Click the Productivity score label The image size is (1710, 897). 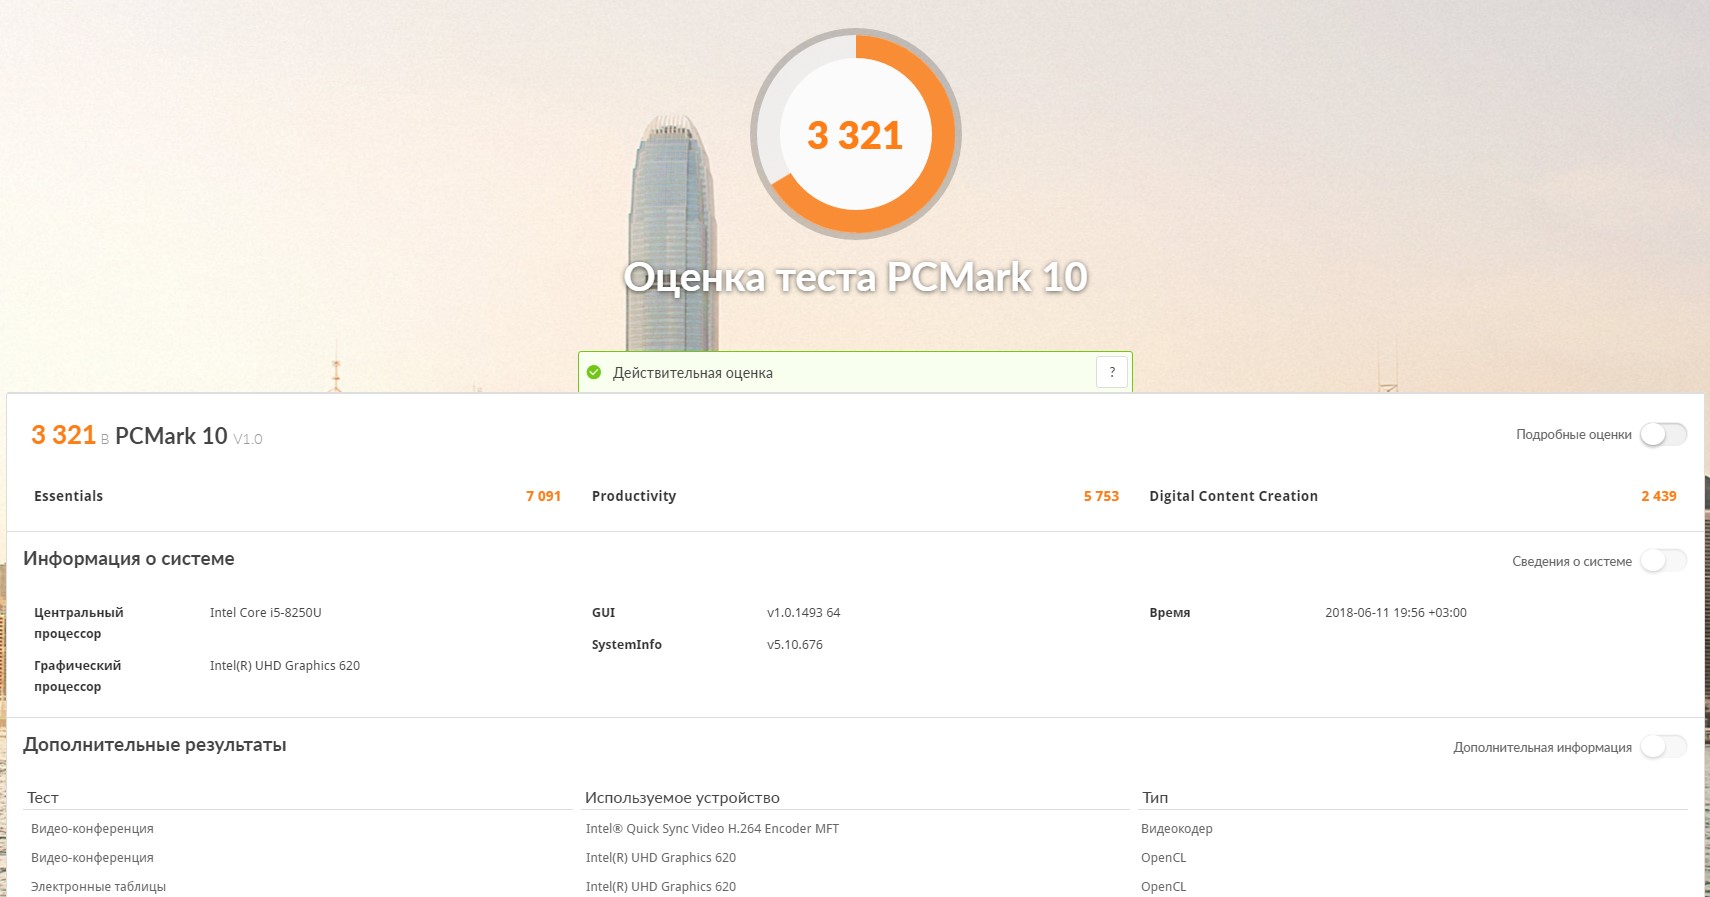[634, 496]
